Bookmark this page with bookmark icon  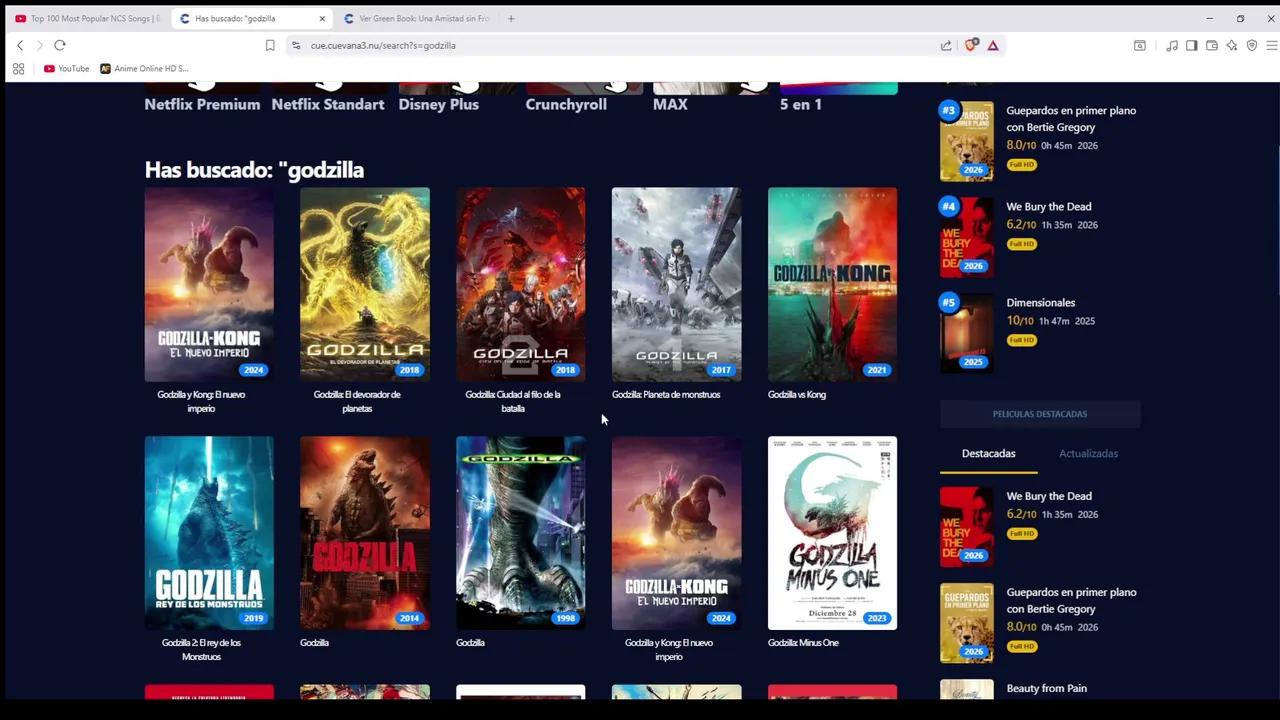coord(270,45)
